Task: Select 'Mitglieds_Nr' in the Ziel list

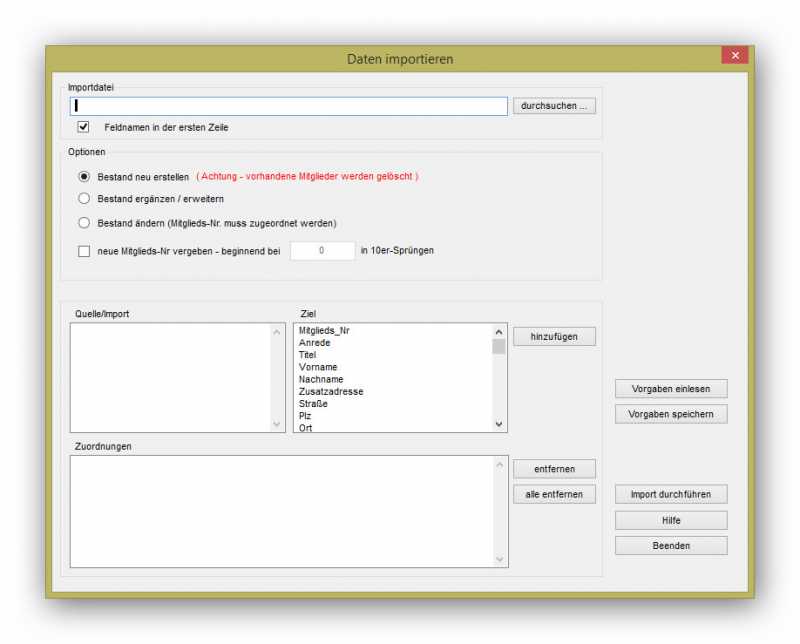Action: (324, 331)
